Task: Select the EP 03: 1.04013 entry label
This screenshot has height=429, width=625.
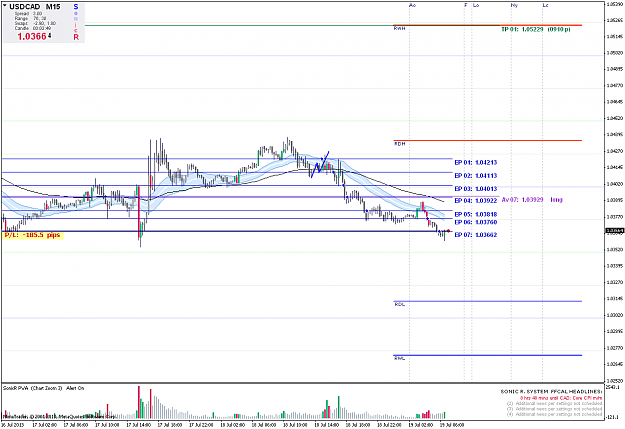Action: pyautogui.click(x=476, y=189)
